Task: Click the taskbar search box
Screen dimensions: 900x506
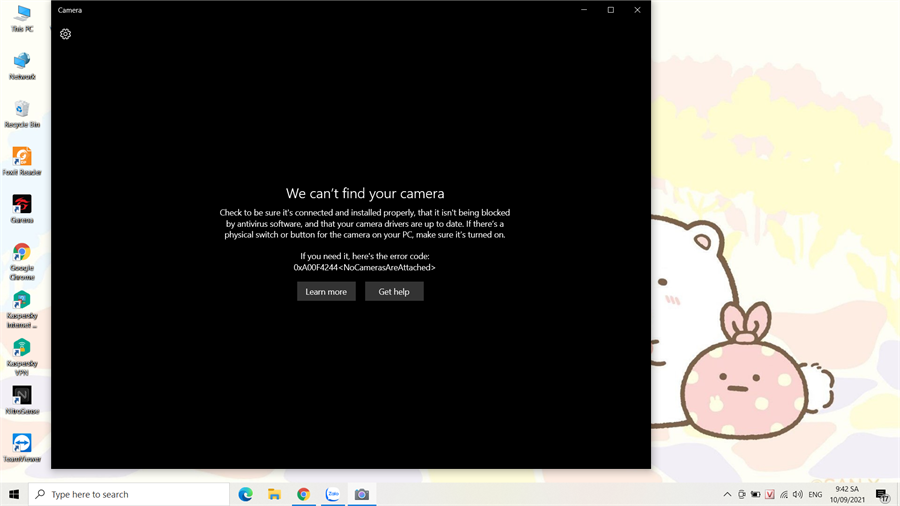Action: 130,494
